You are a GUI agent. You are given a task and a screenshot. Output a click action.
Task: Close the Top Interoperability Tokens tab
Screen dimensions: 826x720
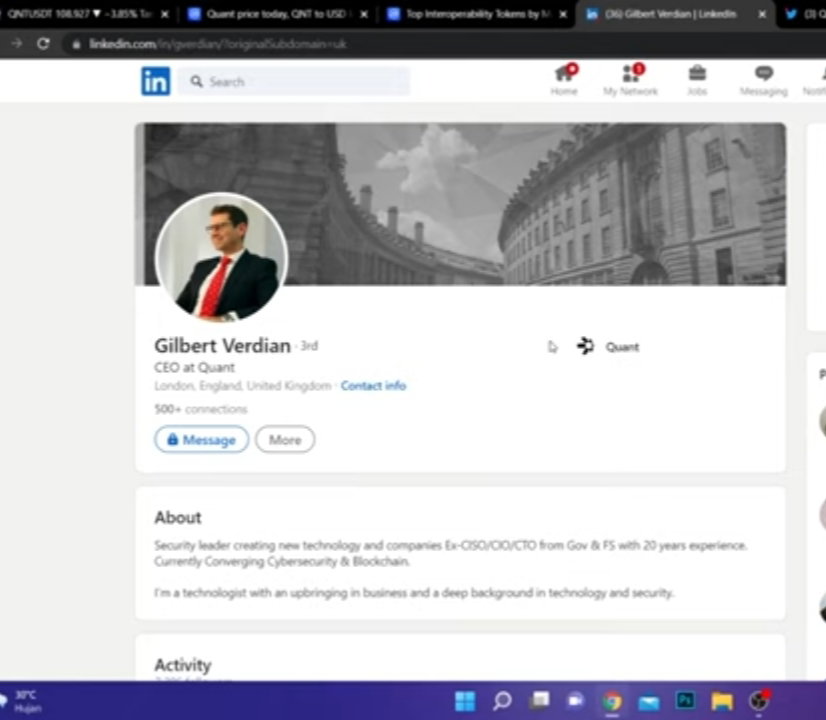coord(563,15)
